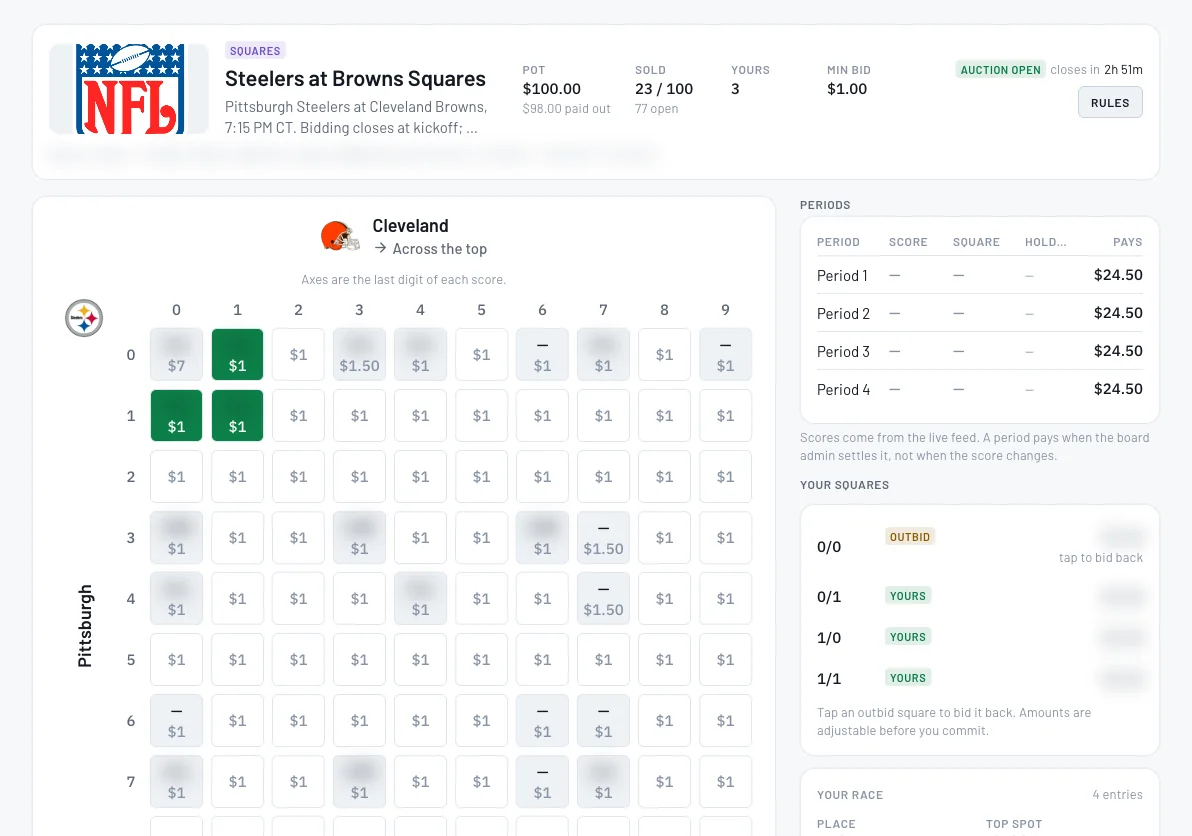Click the NFL logo thumbnail
The width and height of the screenshot is (1192, 836).
click(129, 89)
